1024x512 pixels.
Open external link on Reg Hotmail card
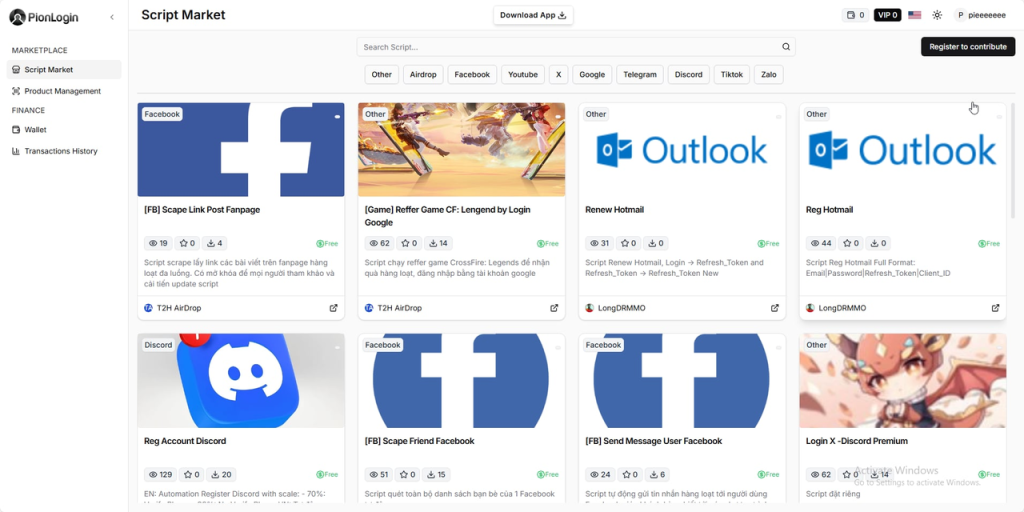tap(995, 308)
